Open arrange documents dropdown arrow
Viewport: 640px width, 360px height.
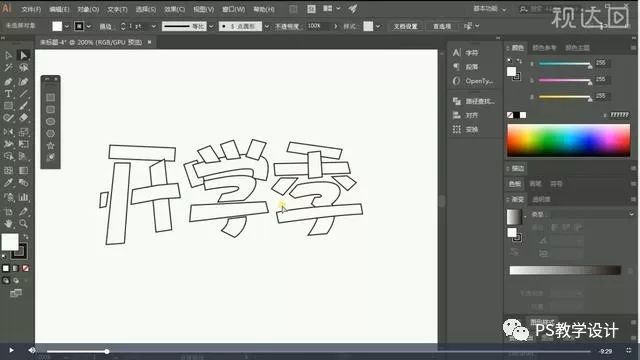point(338,8)
